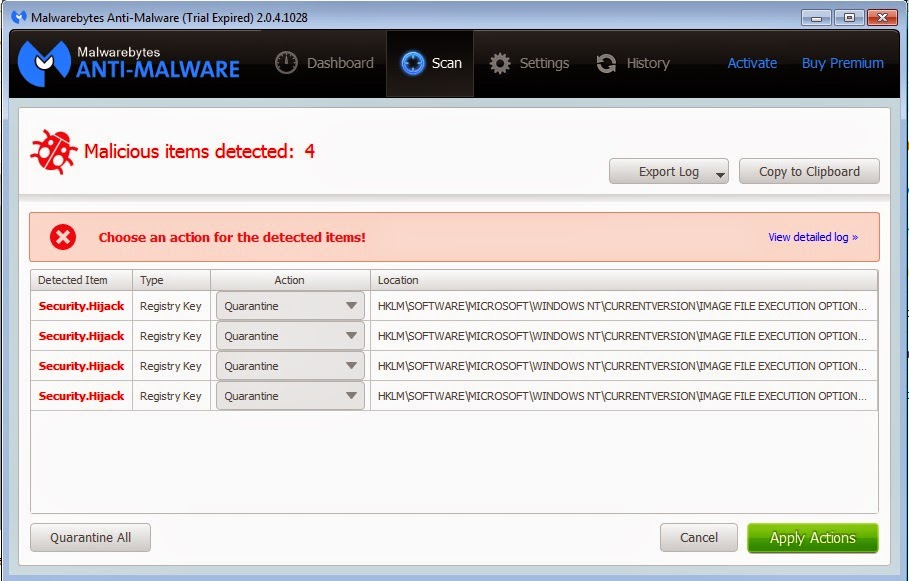This screenshot has height=581, width=909.
Task: Select the third Security.Hijack detected item
Action: click(81, 366)
